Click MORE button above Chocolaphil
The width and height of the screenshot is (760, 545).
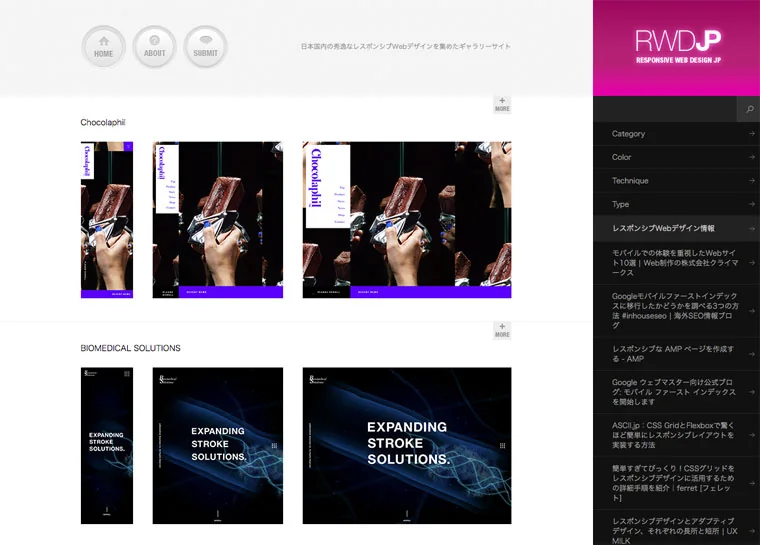tap(502, 105)
